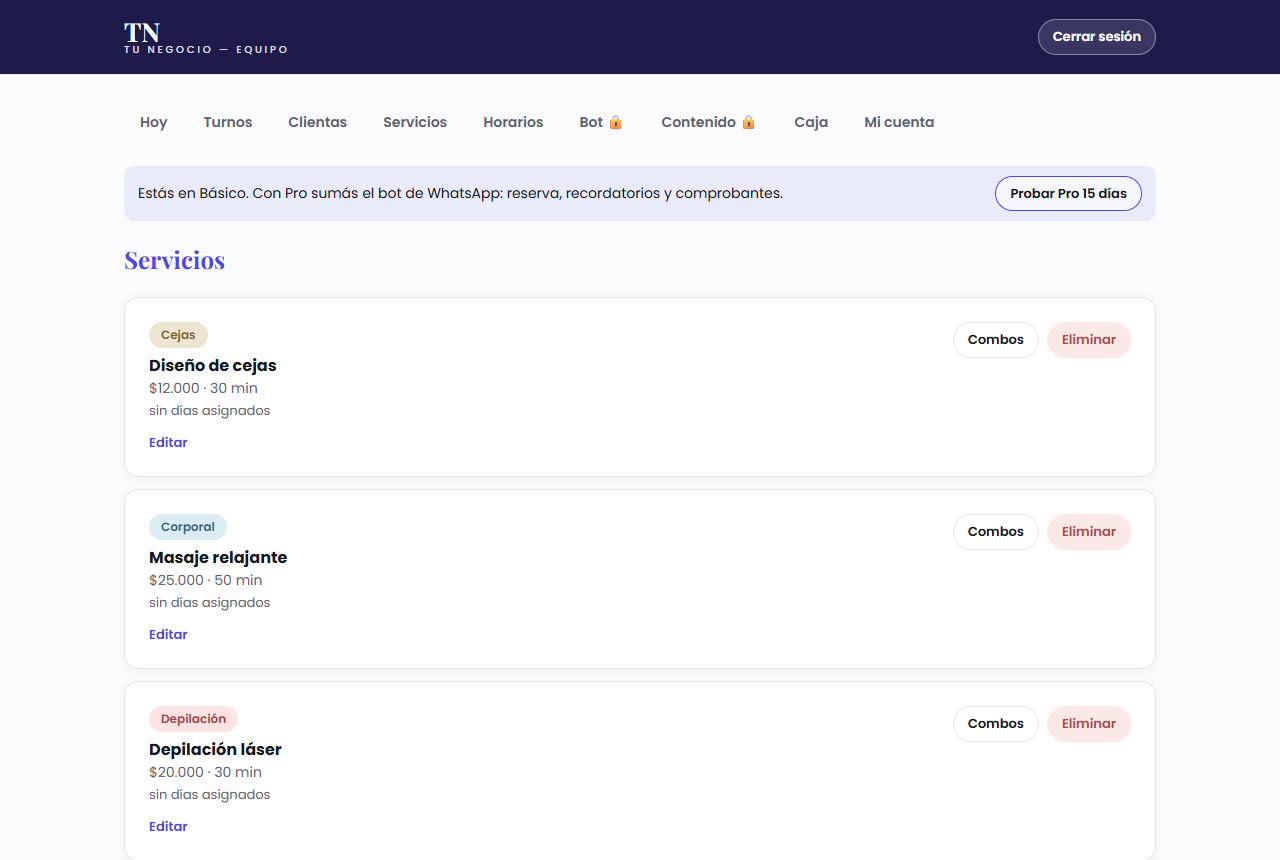This screenshot has height=860, width=1280.
Task: Select the Depilación láser title
Action: coord(215,749)
